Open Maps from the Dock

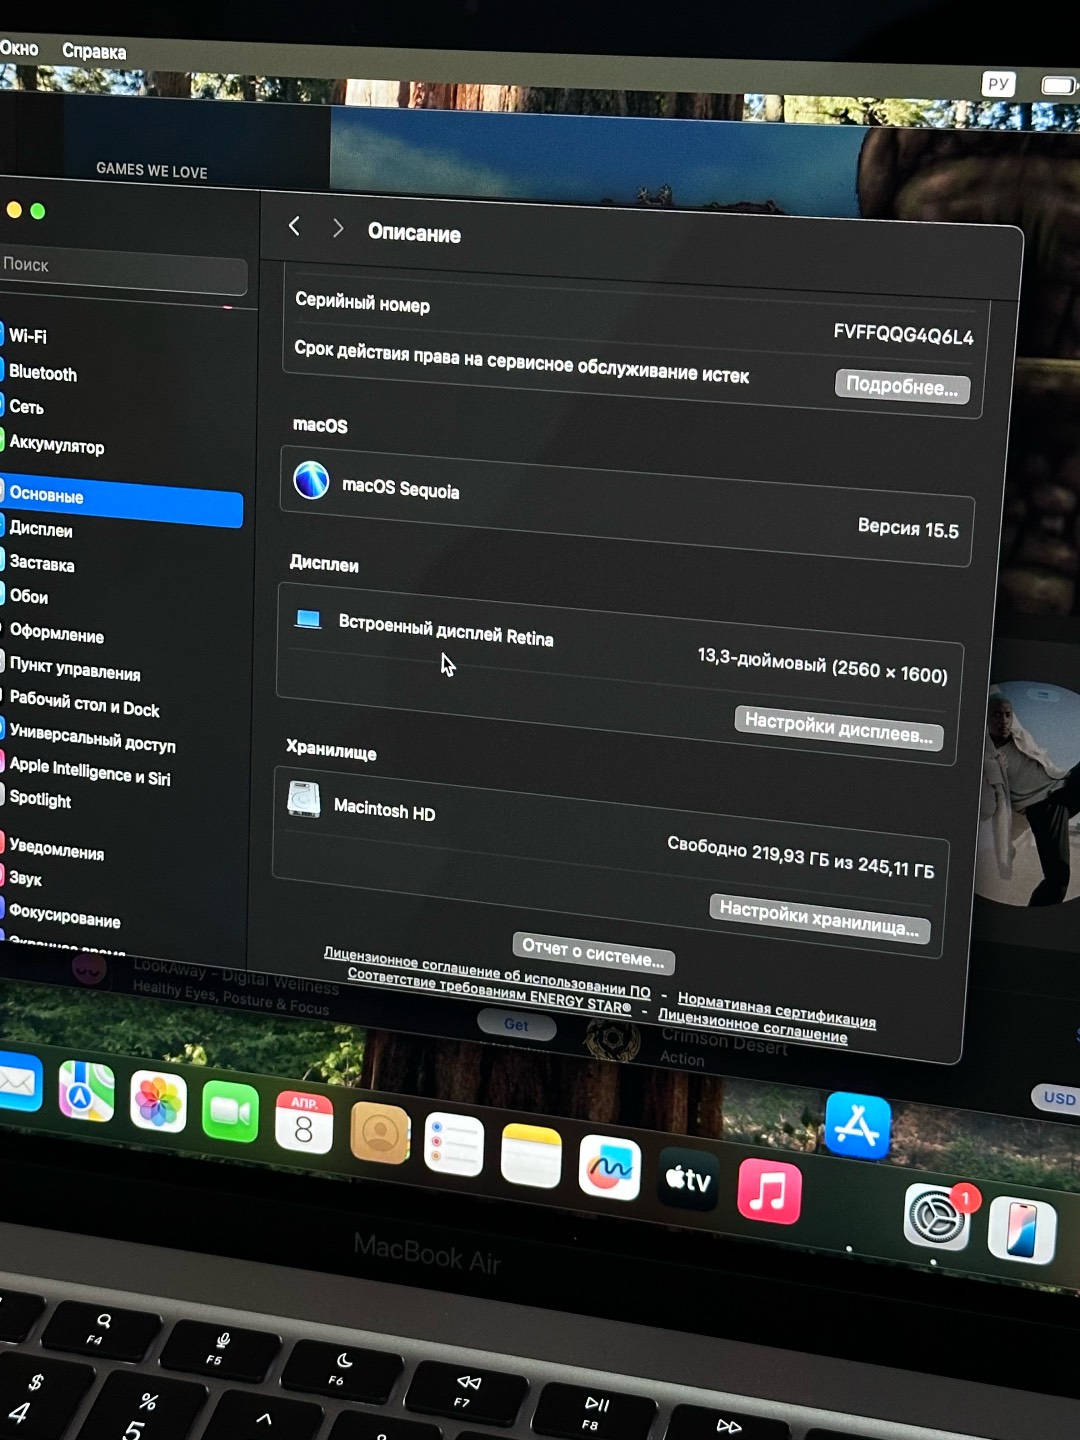pos(86,1090)
